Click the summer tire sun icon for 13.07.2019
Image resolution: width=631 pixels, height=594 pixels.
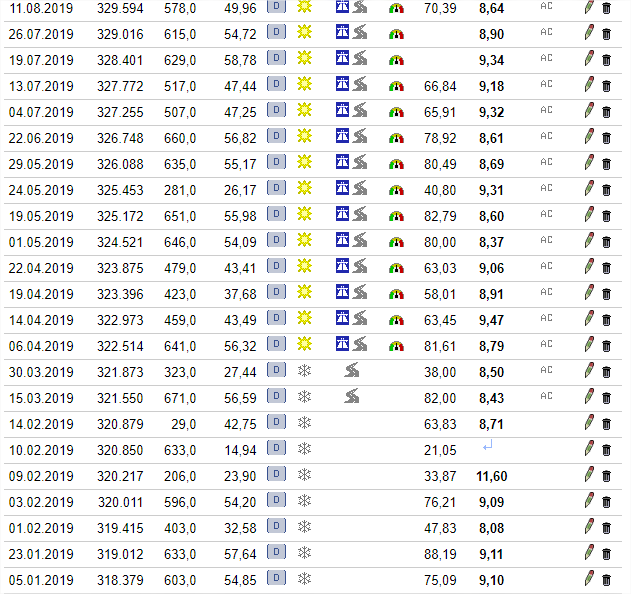[x=304, y=85]
